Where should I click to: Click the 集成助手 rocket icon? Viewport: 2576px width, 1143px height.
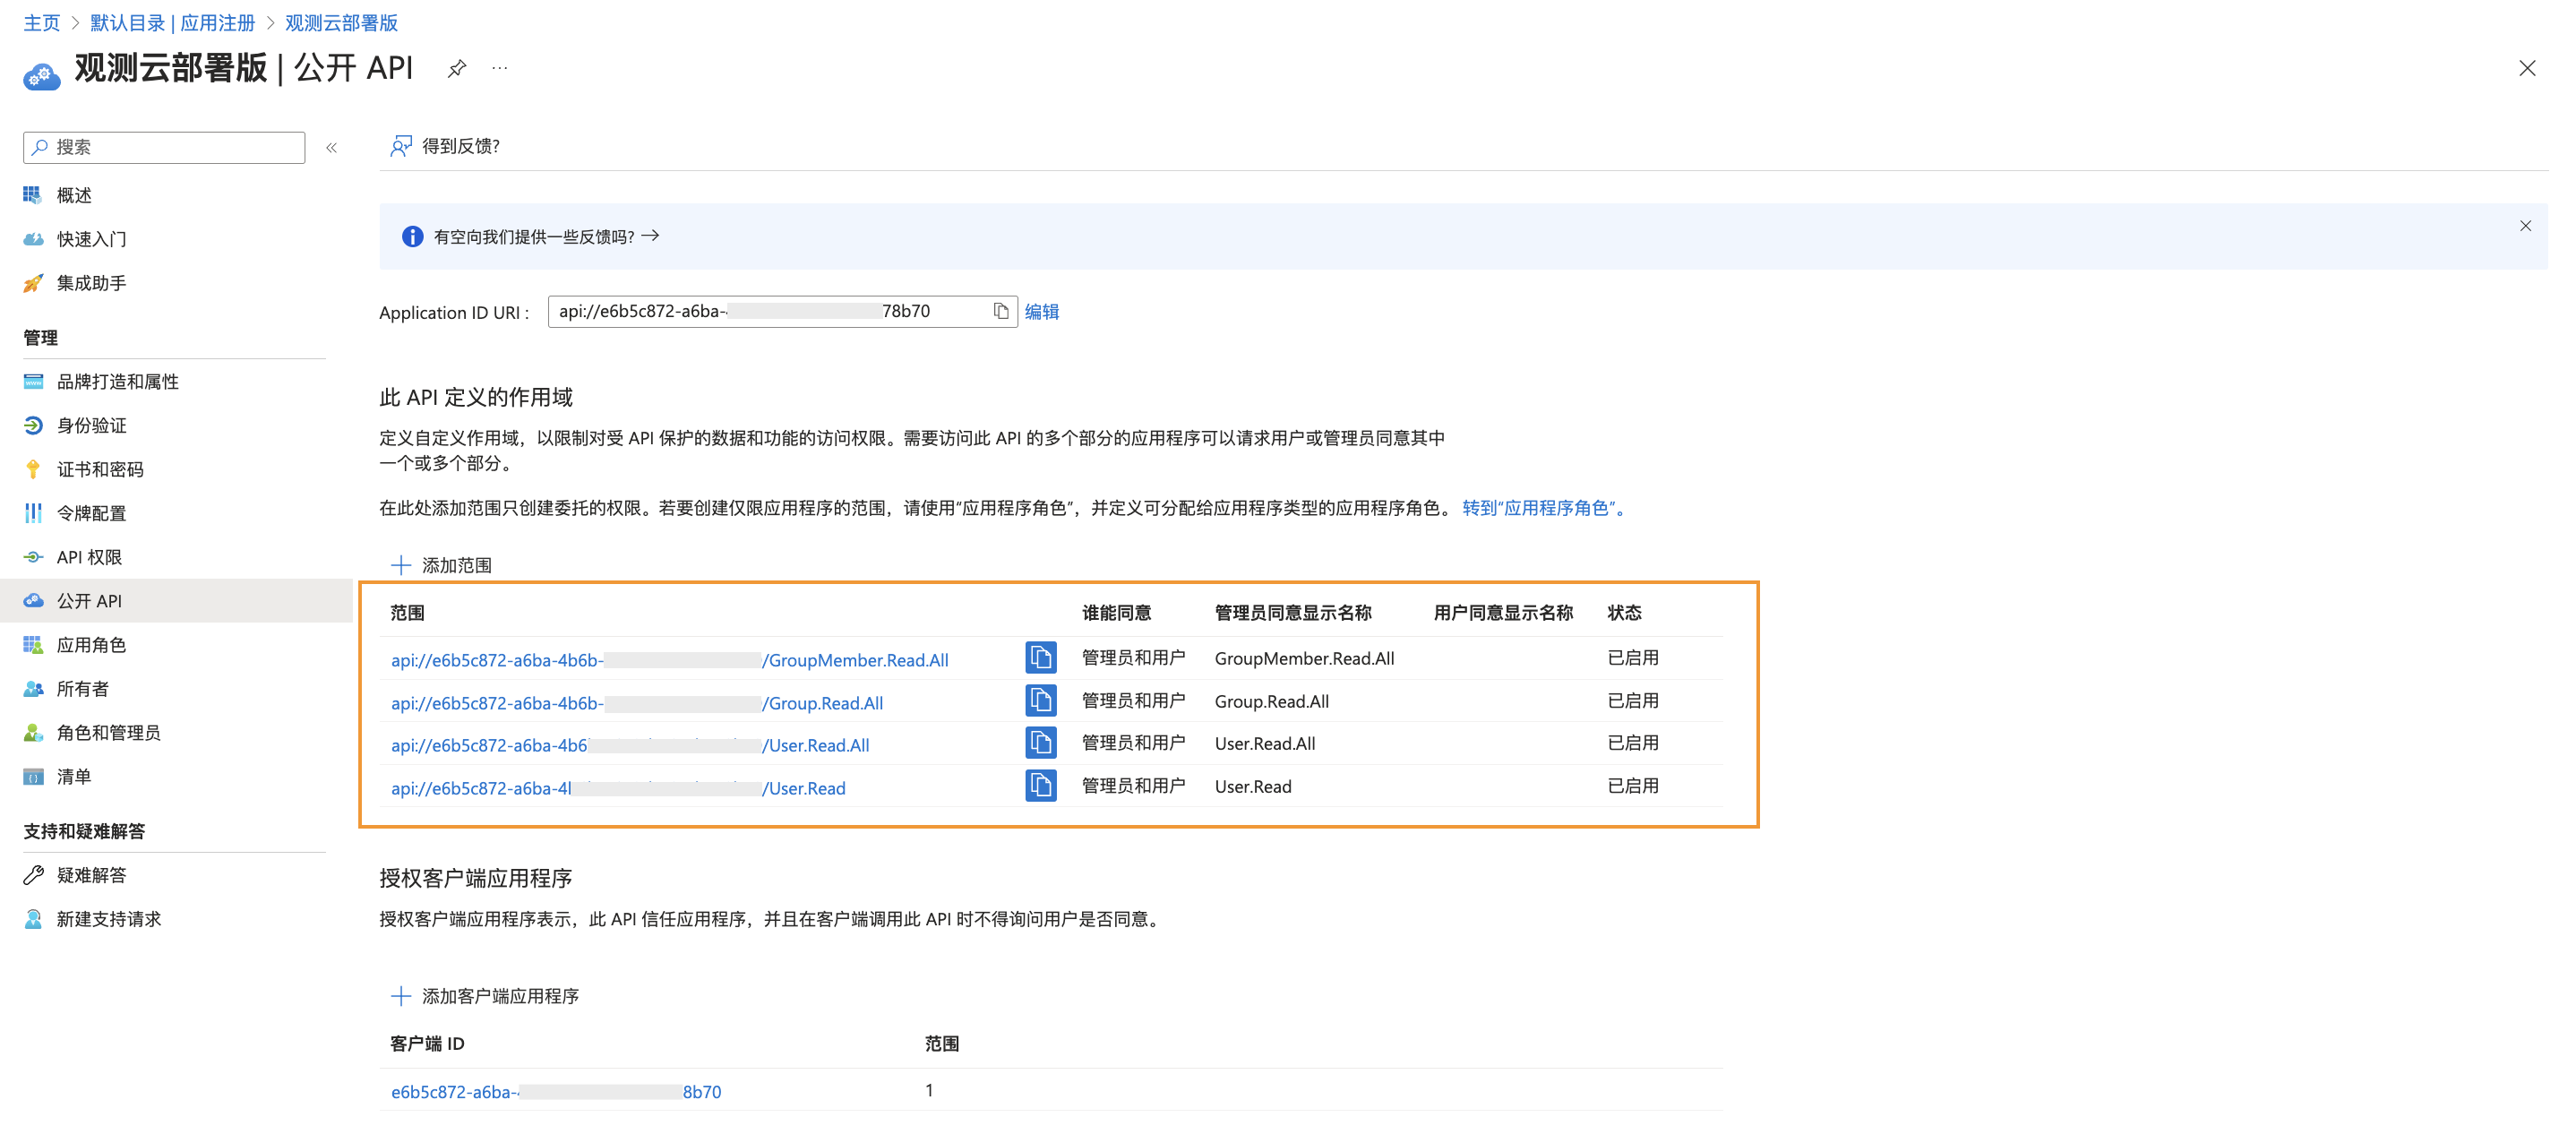click(33, 283)
